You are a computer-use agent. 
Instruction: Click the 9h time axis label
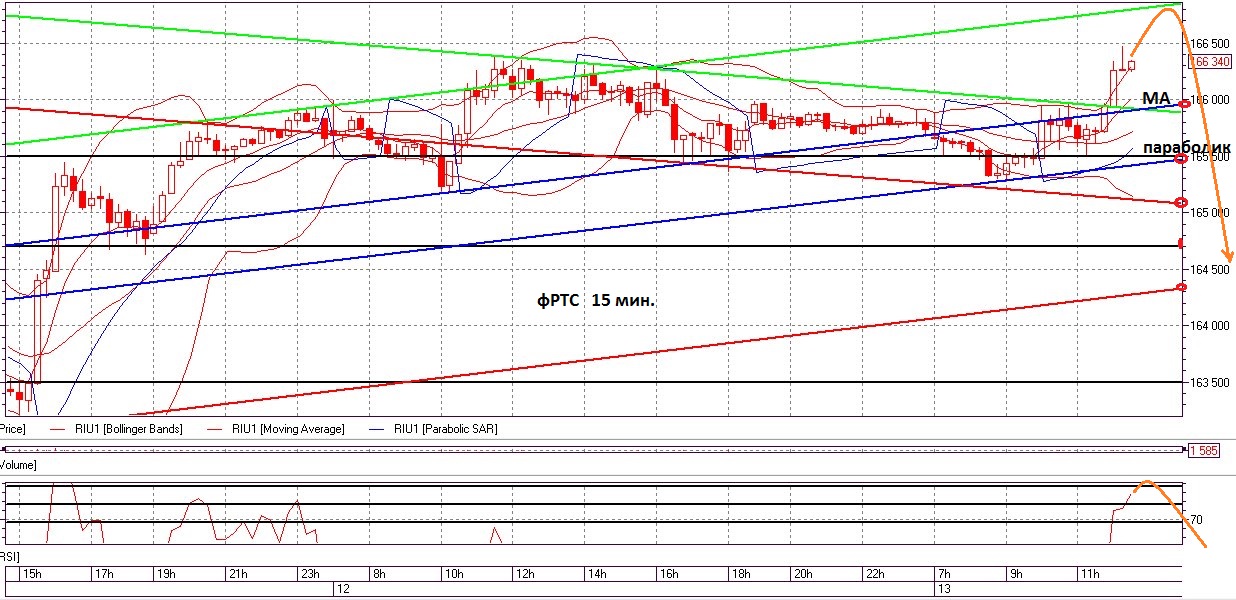(1016, 574)
